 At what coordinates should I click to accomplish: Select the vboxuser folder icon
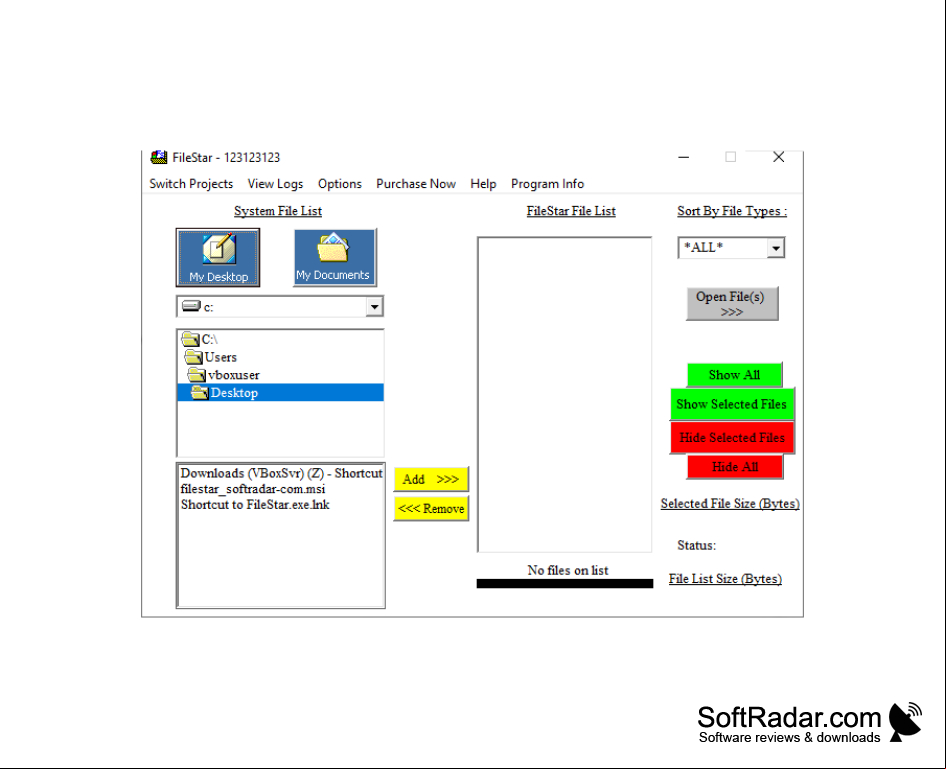point(197,375)
